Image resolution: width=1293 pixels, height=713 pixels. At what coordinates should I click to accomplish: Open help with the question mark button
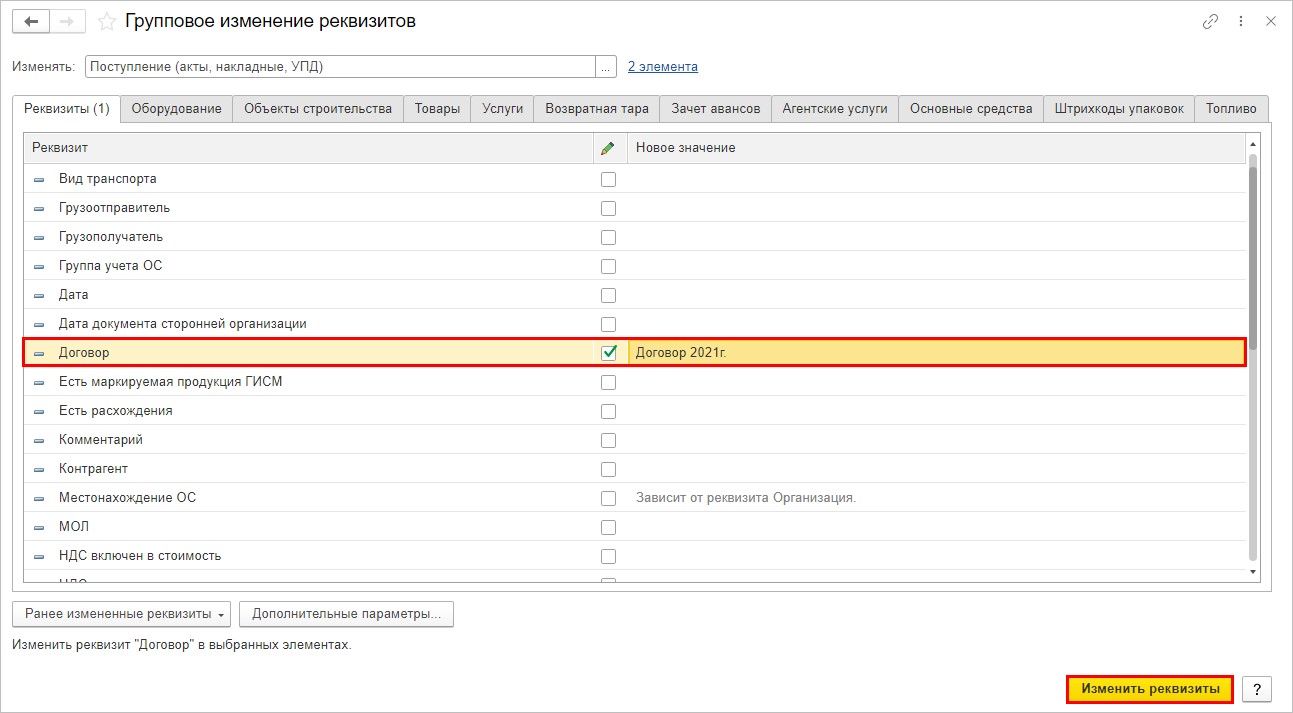pos(1257,689)
